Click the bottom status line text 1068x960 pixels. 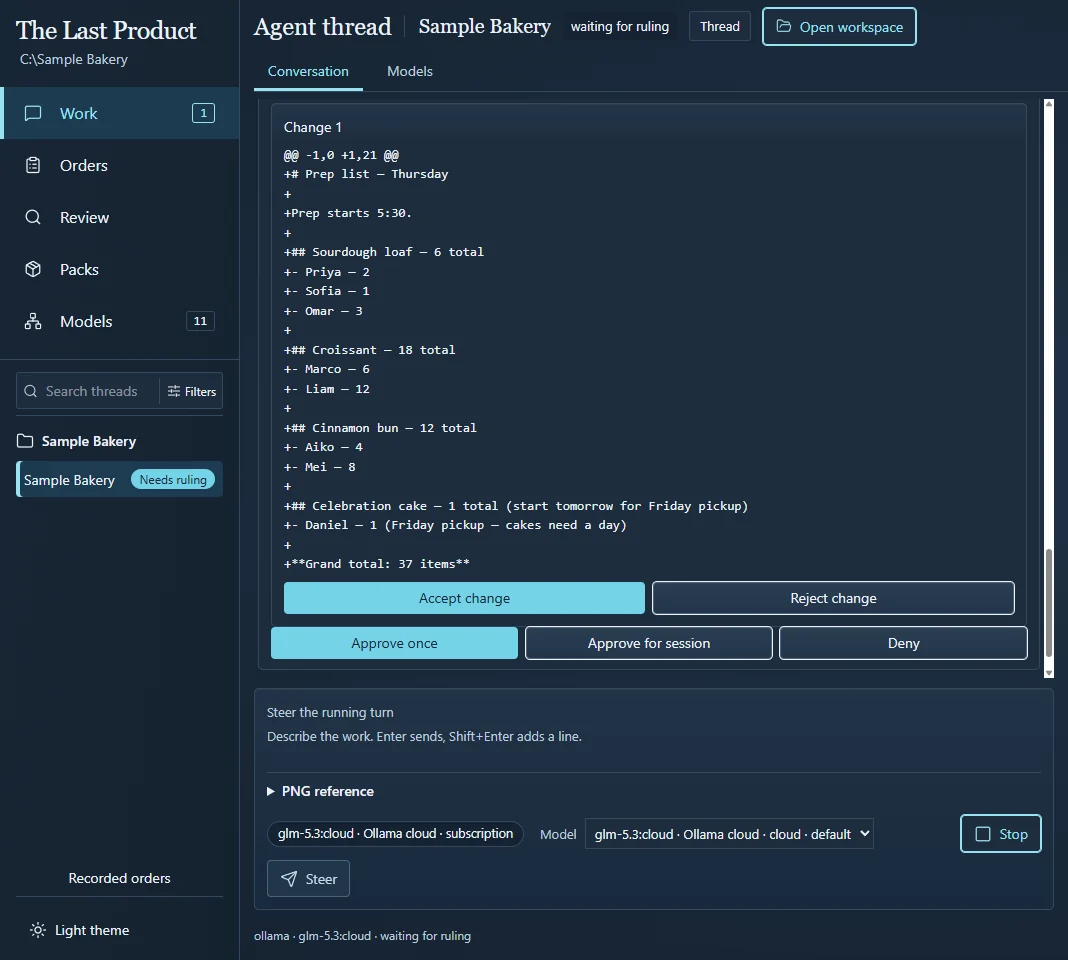tap(362, 935)
